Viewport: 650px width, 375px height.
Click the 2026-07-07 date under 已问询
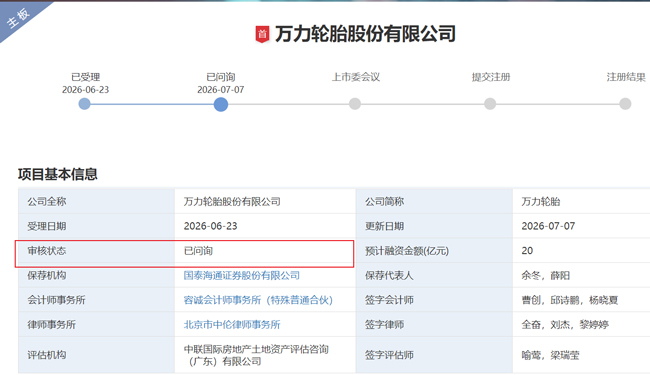(221, 90)
